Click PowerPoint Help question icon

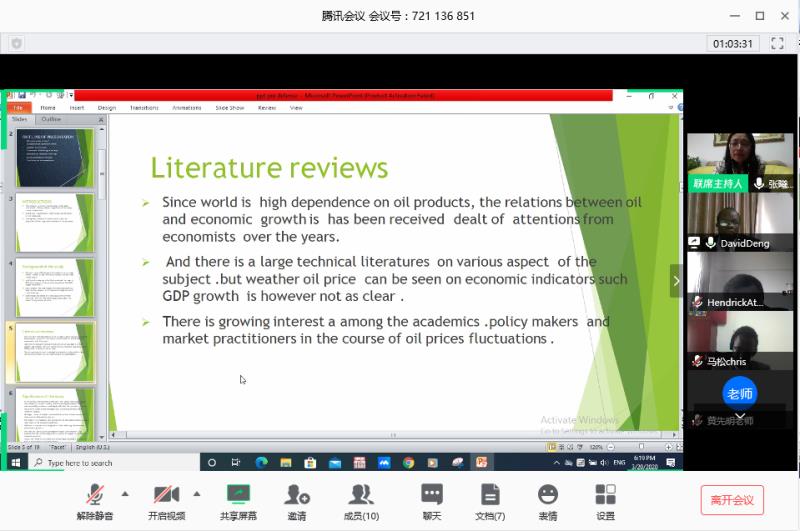[680, 108]
